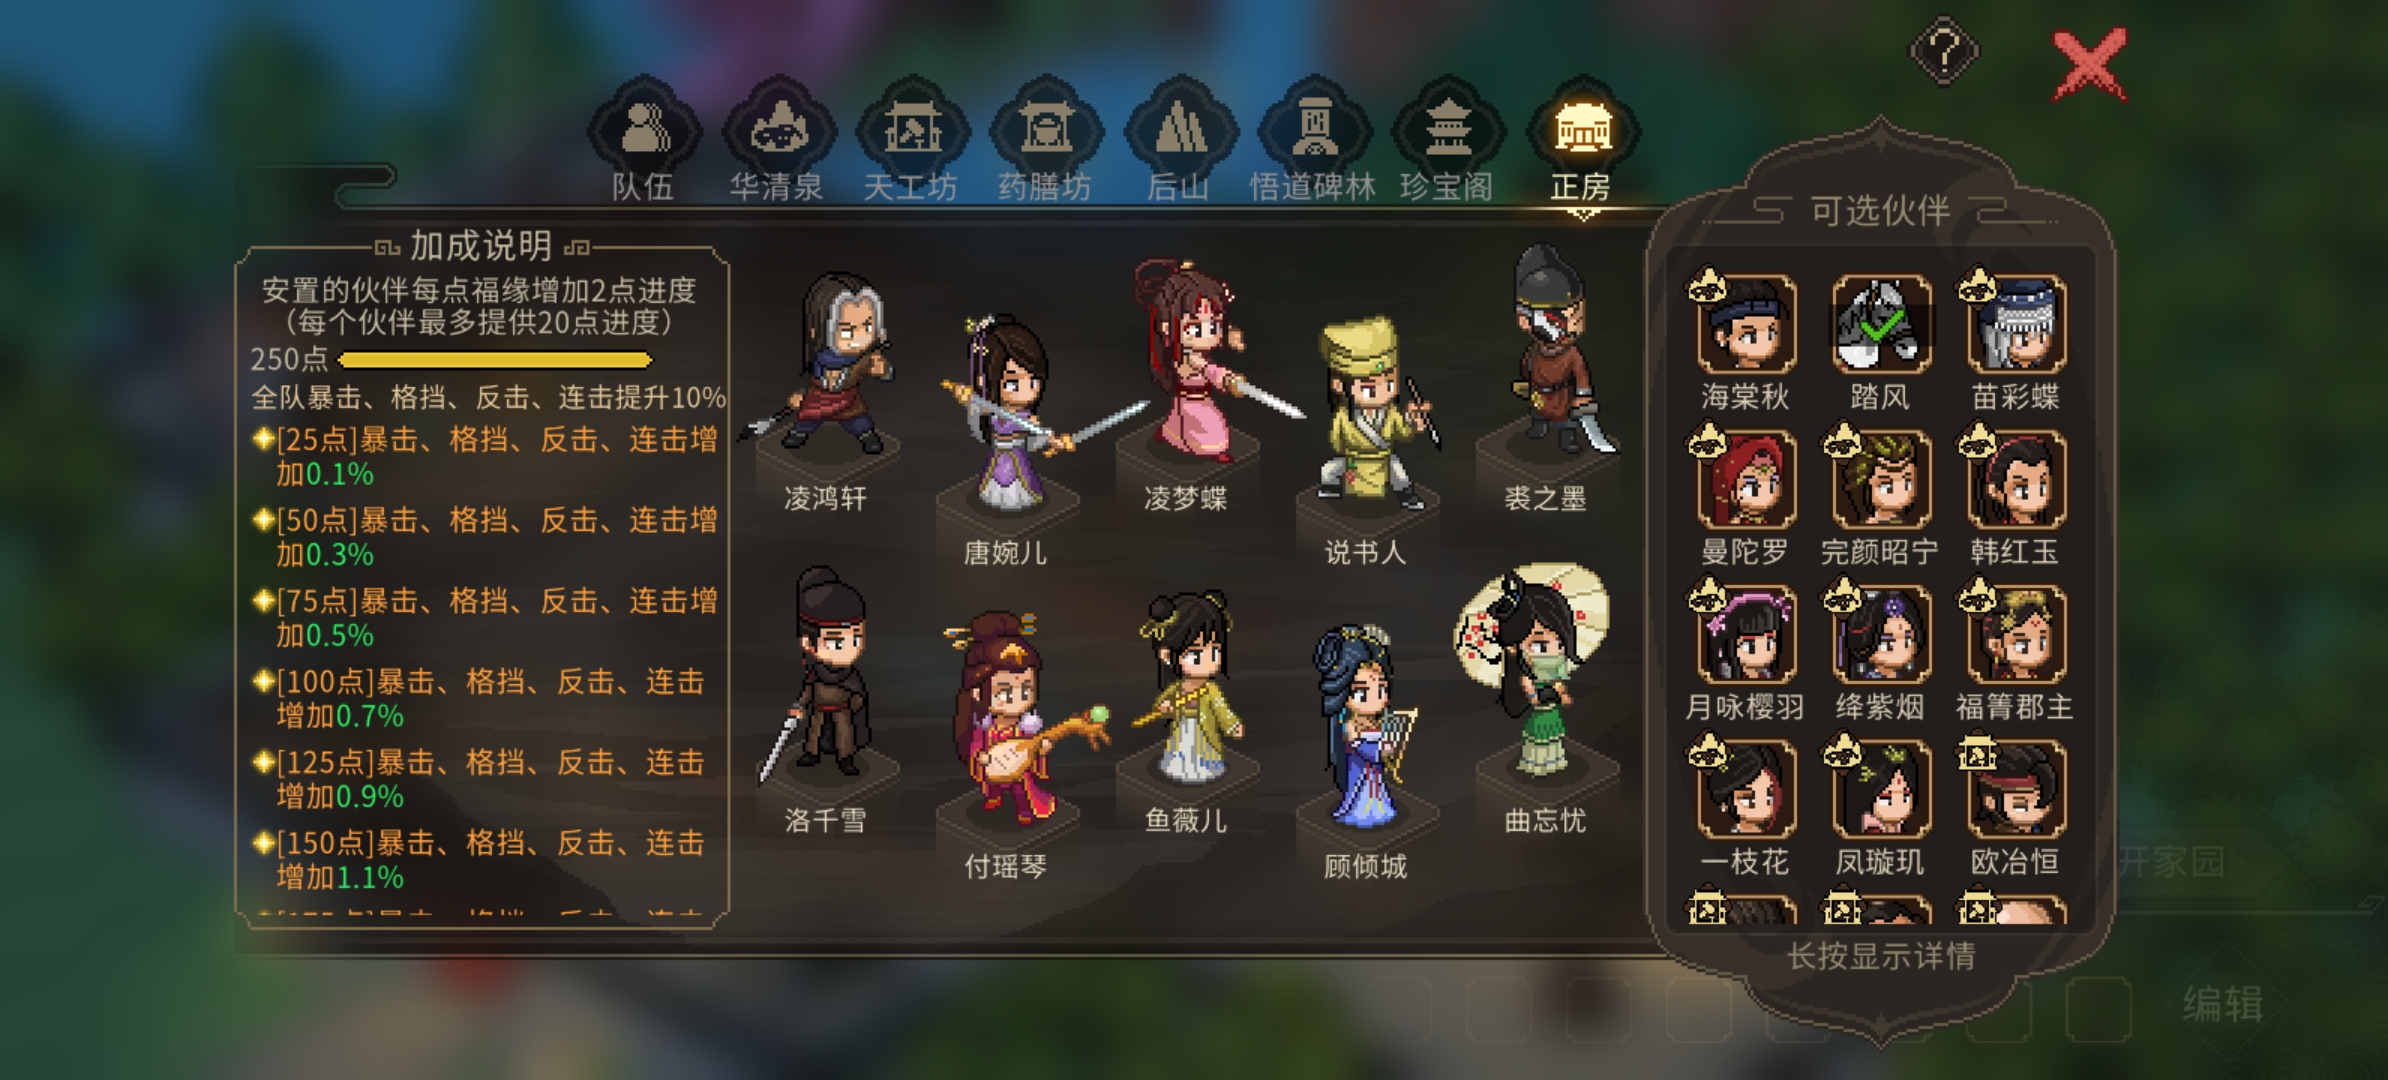
Task: Open the 华清泉 hot spring icon
Action: pyautogui.click(x=778, y=130)
